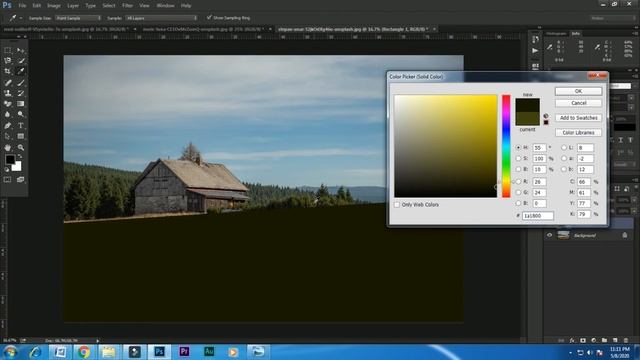This screenshot has width=640, height=360.
Task: Select the Pen tool
Action: pos(8,126)
